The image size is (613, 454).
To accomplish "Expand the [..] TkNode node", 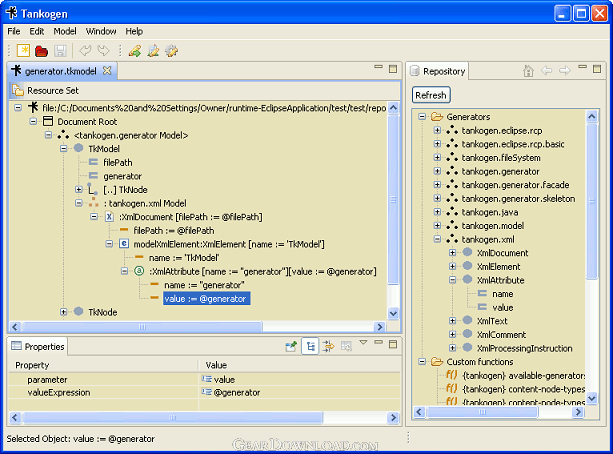I will click(x=79, y=189).
